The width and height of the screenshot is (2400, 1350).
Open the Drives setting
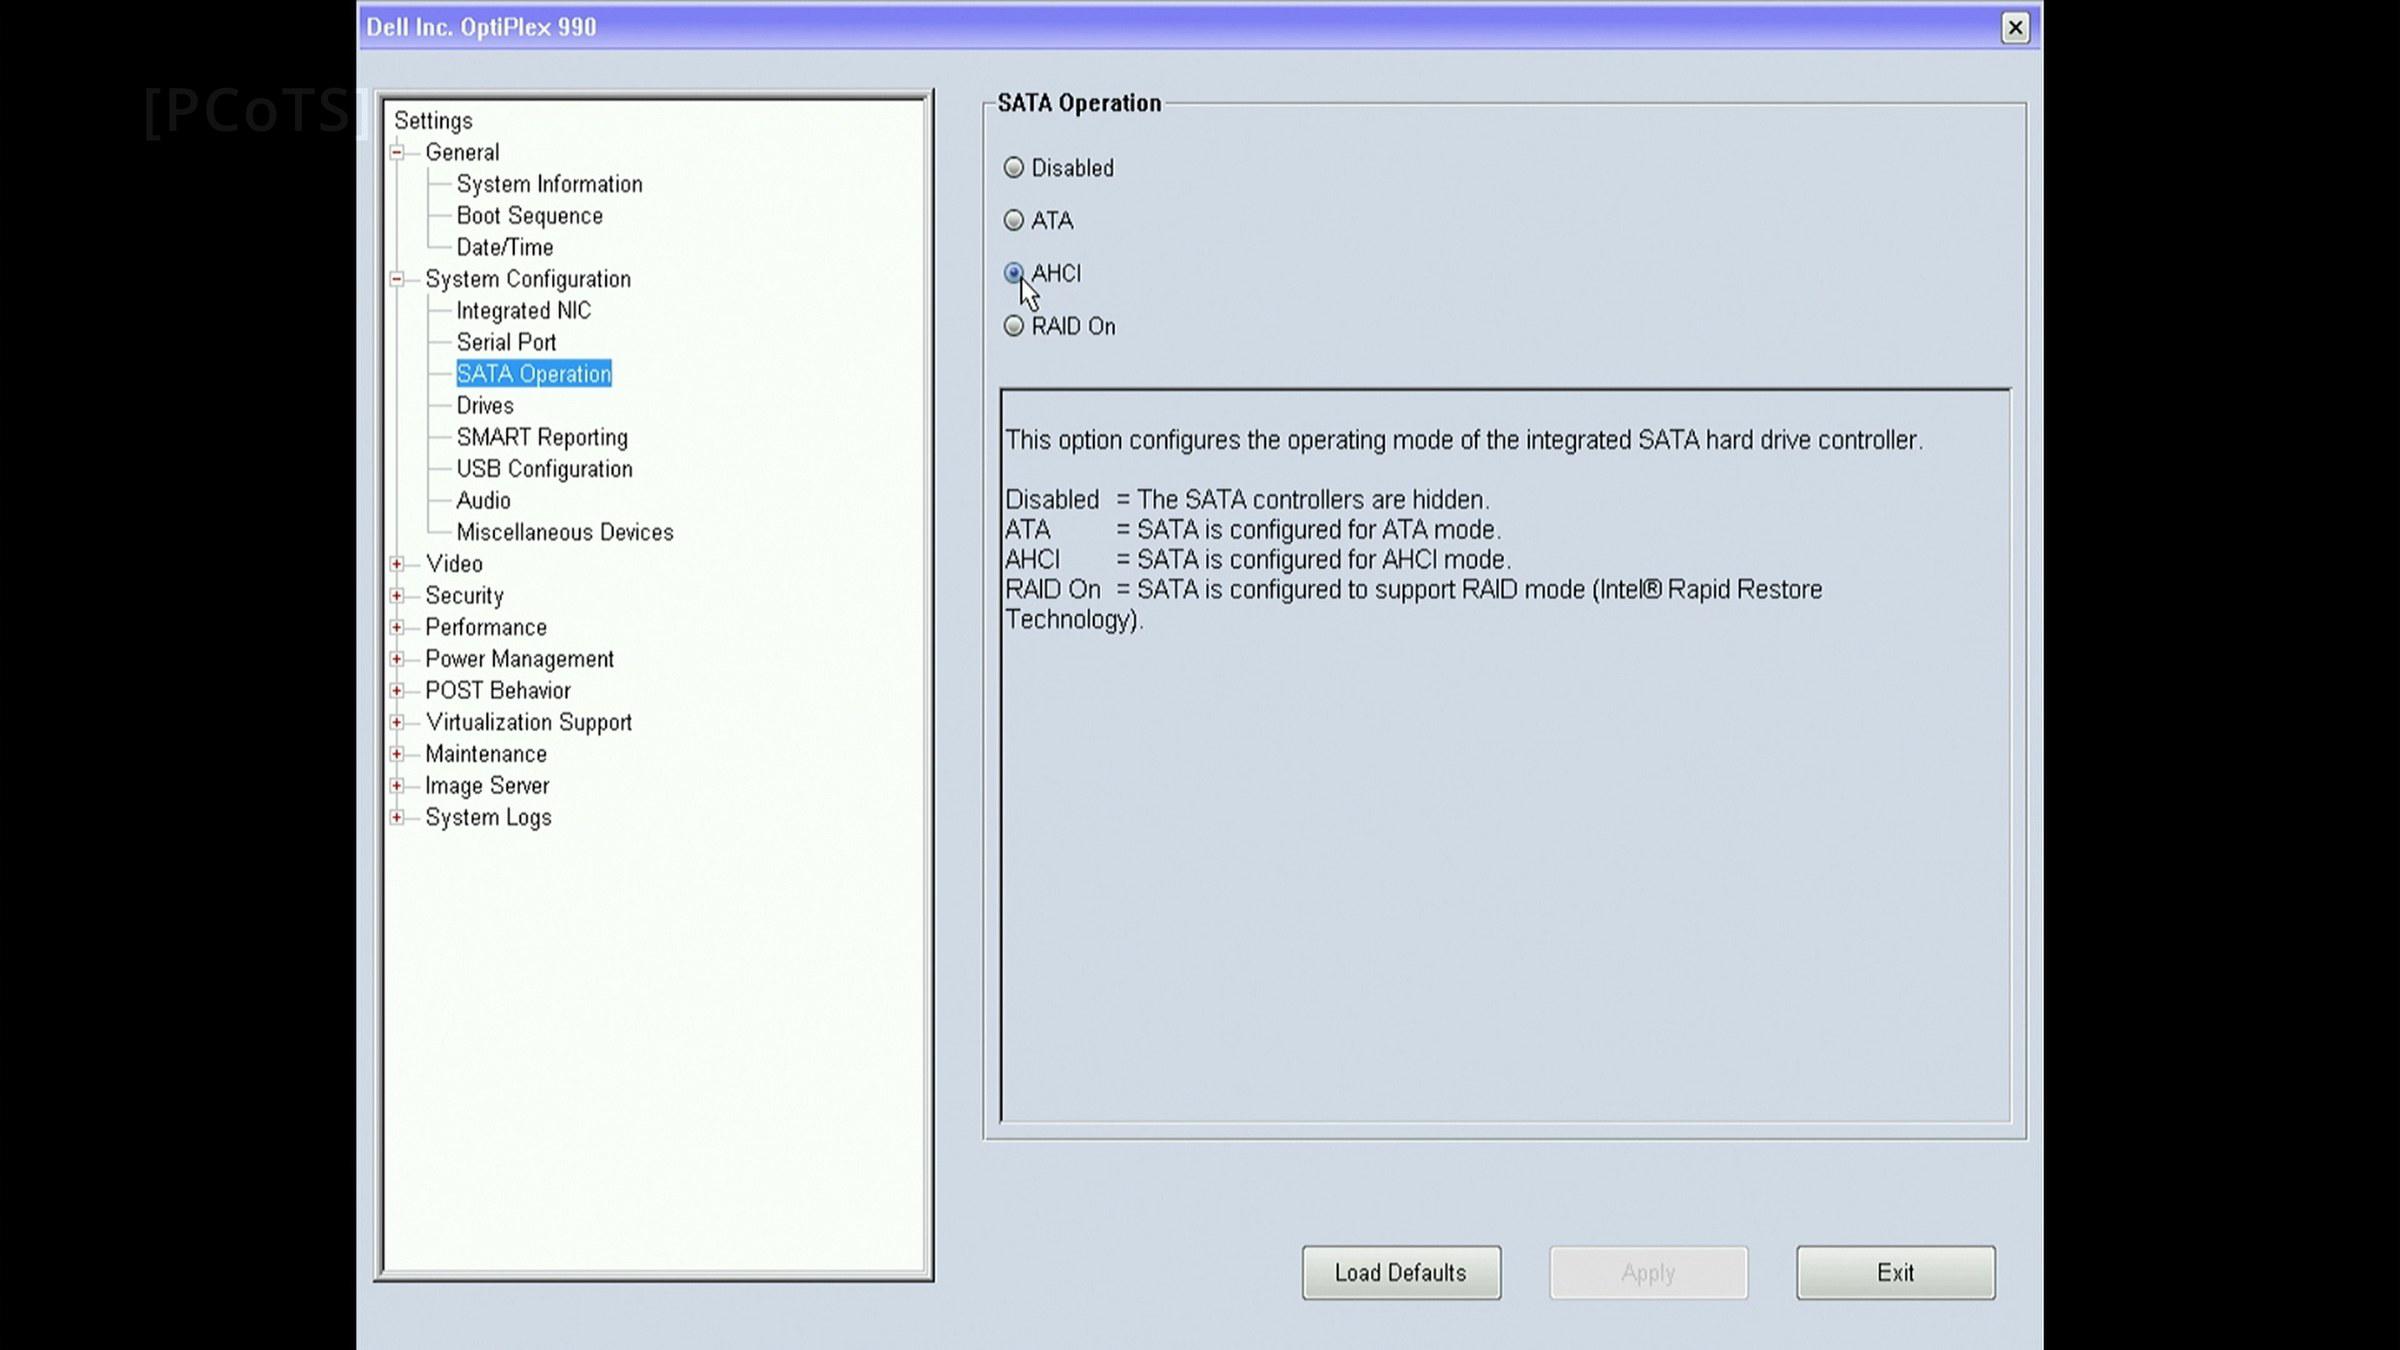click(485, 406)
